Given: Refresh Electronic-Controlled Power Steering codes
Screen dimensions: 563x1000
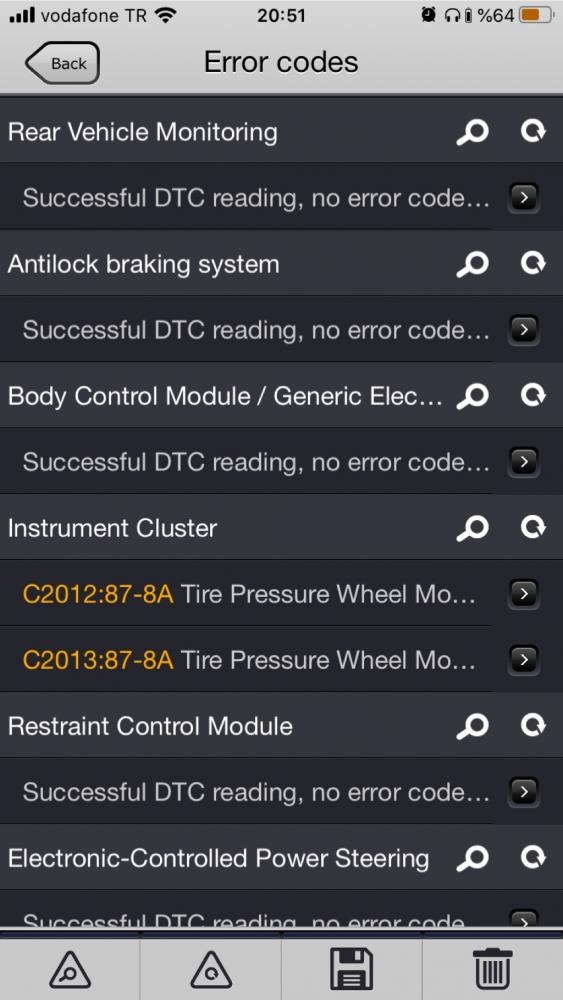Looking at the screenshot, I should click(x=532, y=858).
